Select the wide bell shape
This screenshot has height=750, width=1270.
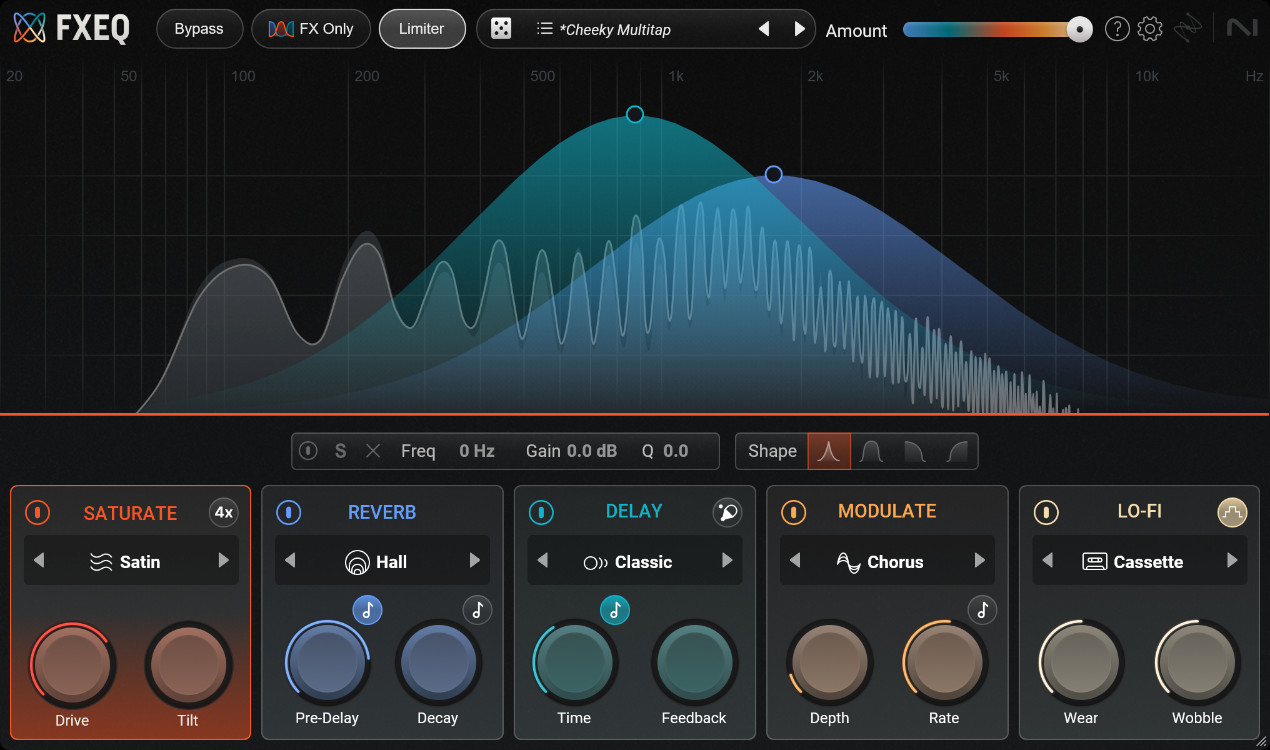tap(871, 452)
